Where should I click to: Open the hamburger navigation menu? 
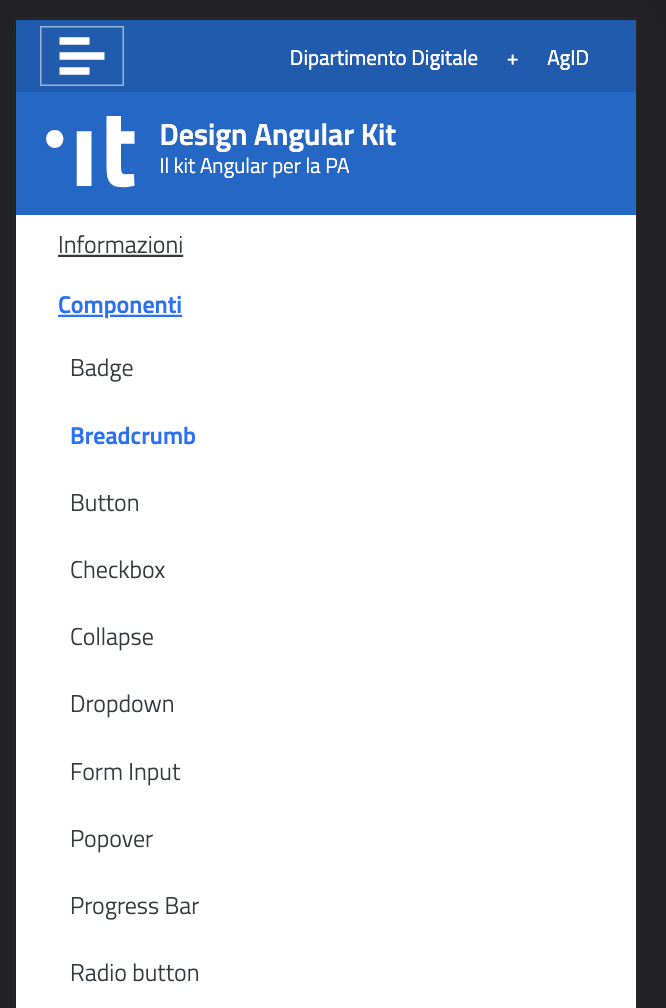(x=81, y=56)
